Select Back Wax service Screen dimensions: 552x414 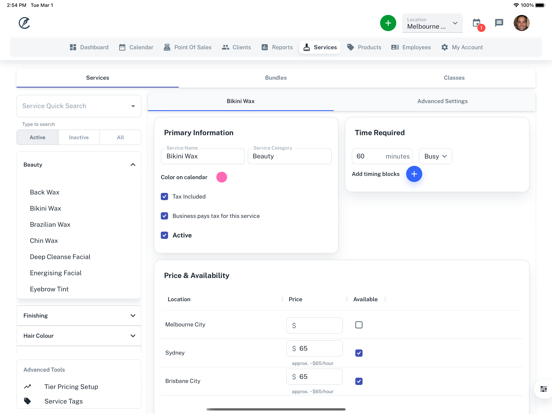(44, 192)
